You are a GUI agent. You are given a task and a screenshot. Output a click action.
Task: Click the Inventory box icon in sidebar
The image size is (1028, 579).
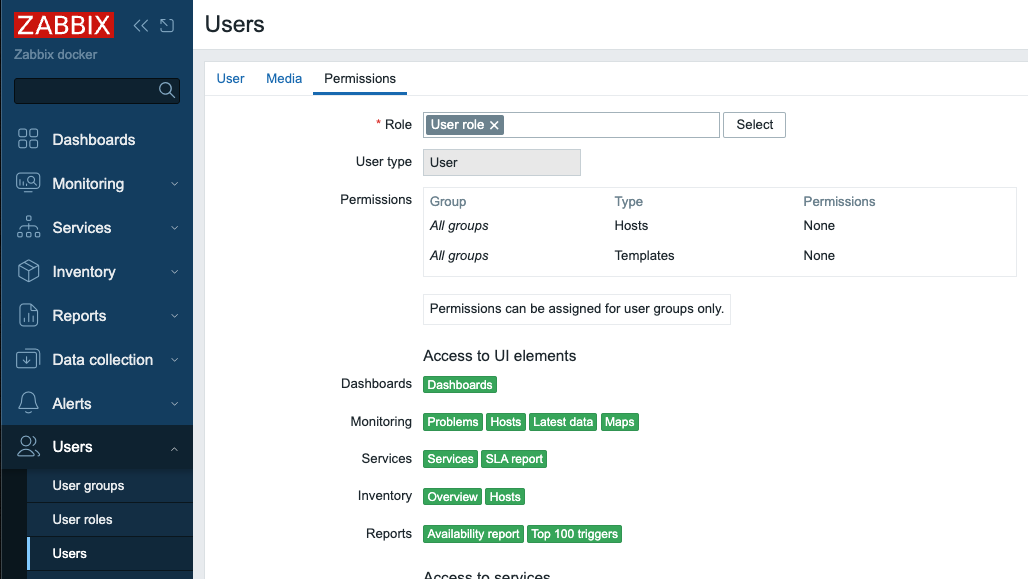(x=27, y=271)
